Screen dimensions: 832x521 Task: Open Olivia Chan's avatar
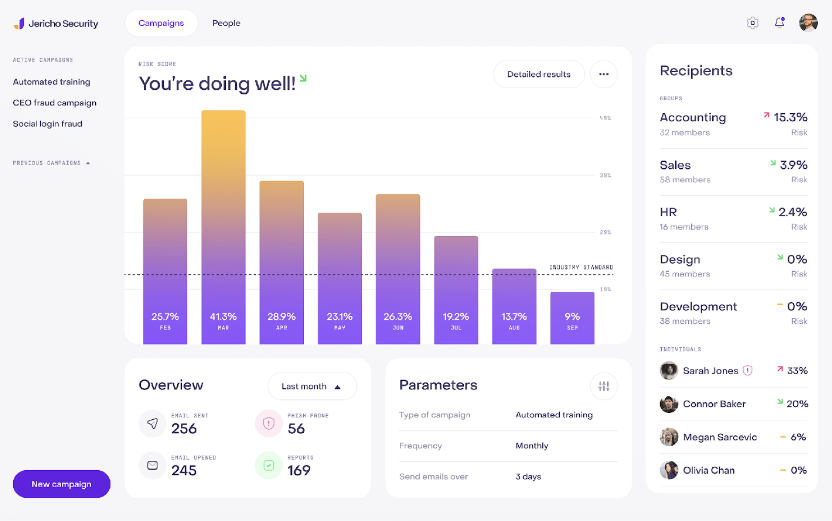669,470
